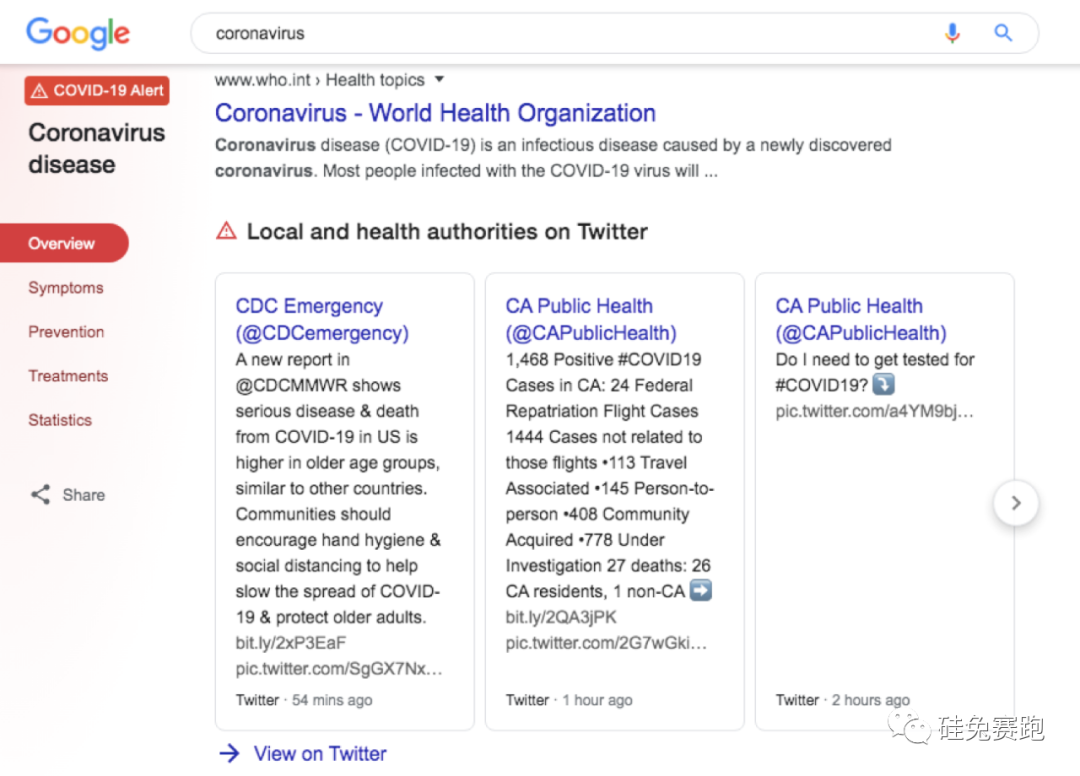Click the magnifying glass search icon
1080x776 pixels.
1003,33
